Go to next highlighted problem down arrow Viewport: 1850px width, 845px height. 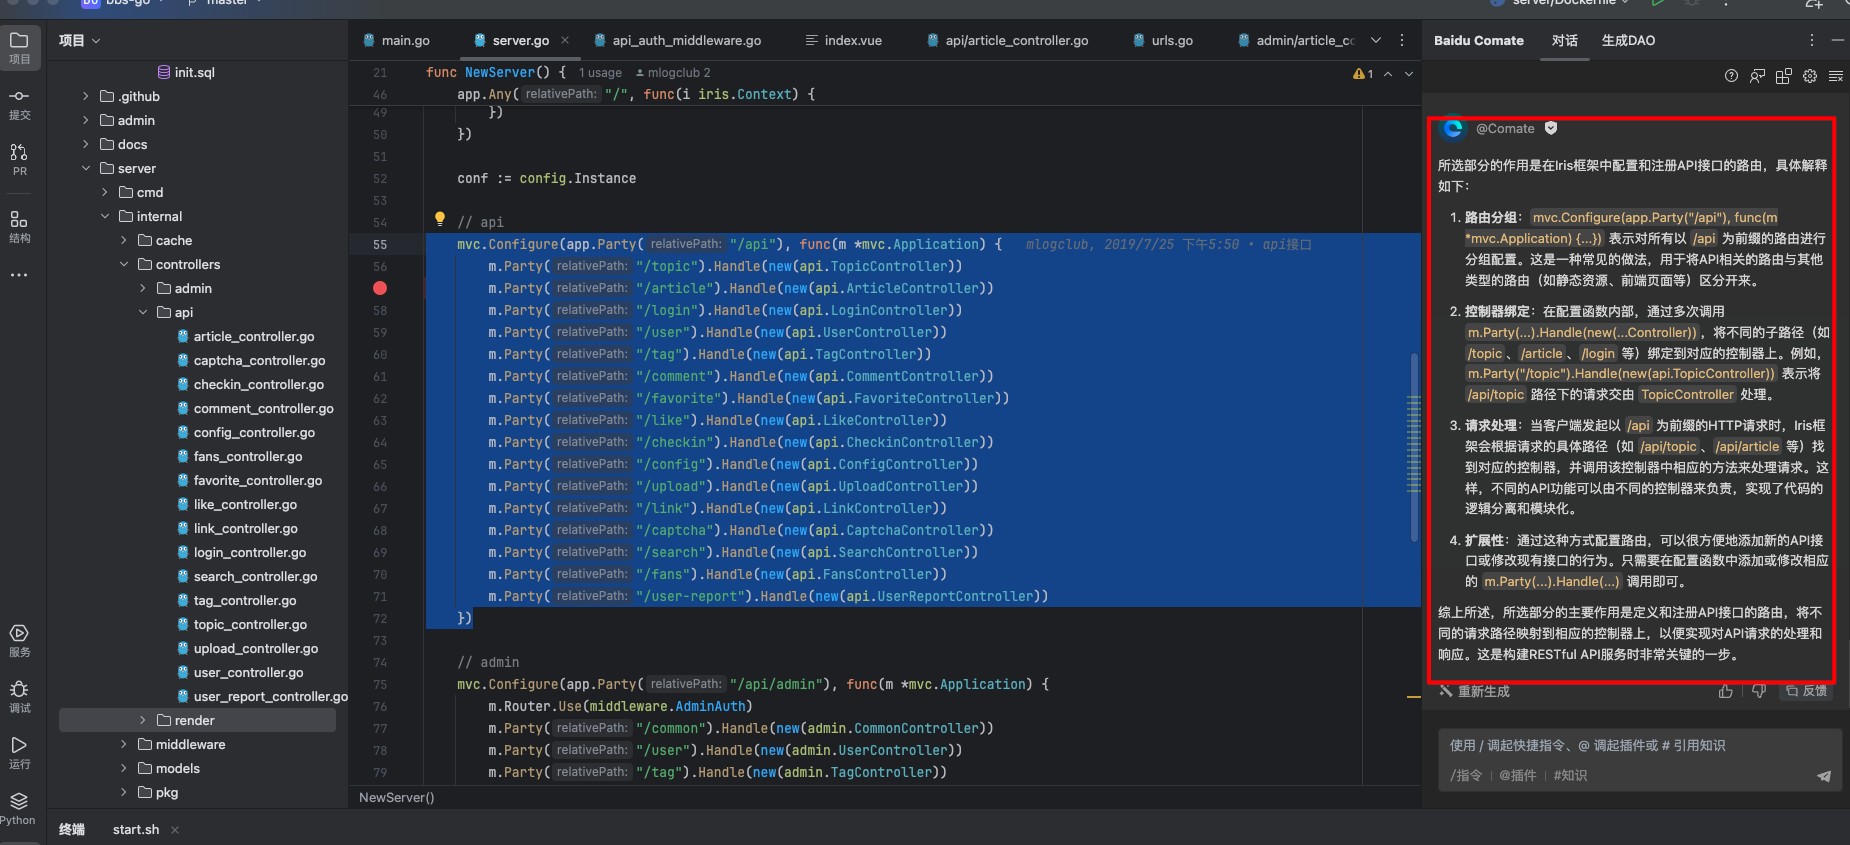point(1409,74)
